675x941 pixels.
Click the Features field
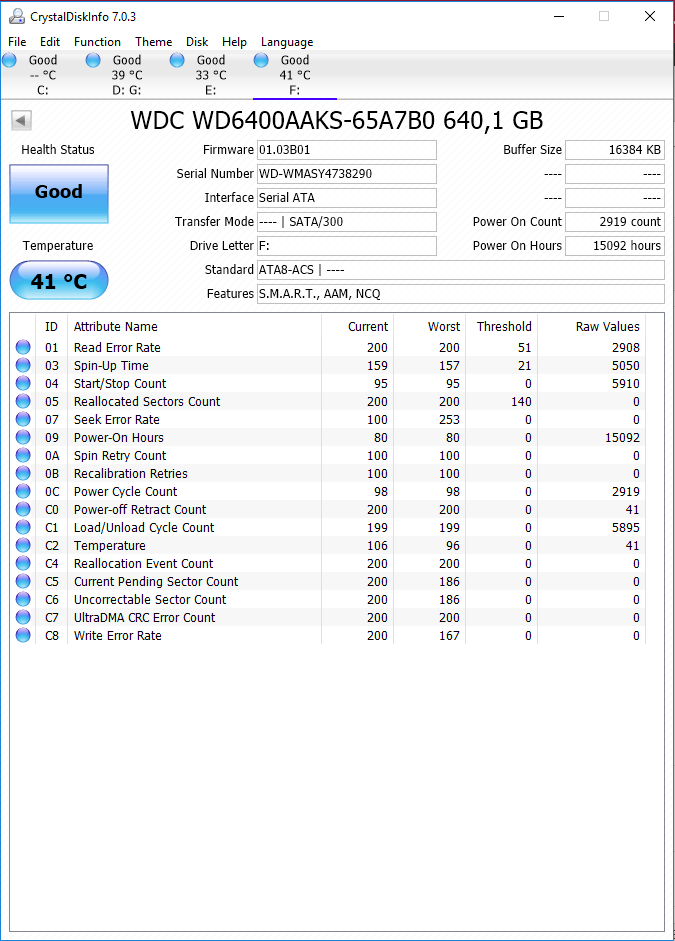pyautogui.click(x=461, y=294)
